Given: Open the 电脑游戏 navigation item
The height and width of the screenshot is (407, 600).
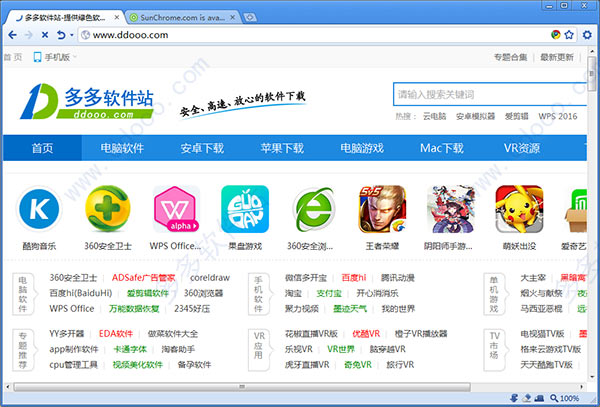Looking at the screenshot, I should point(362,148).
